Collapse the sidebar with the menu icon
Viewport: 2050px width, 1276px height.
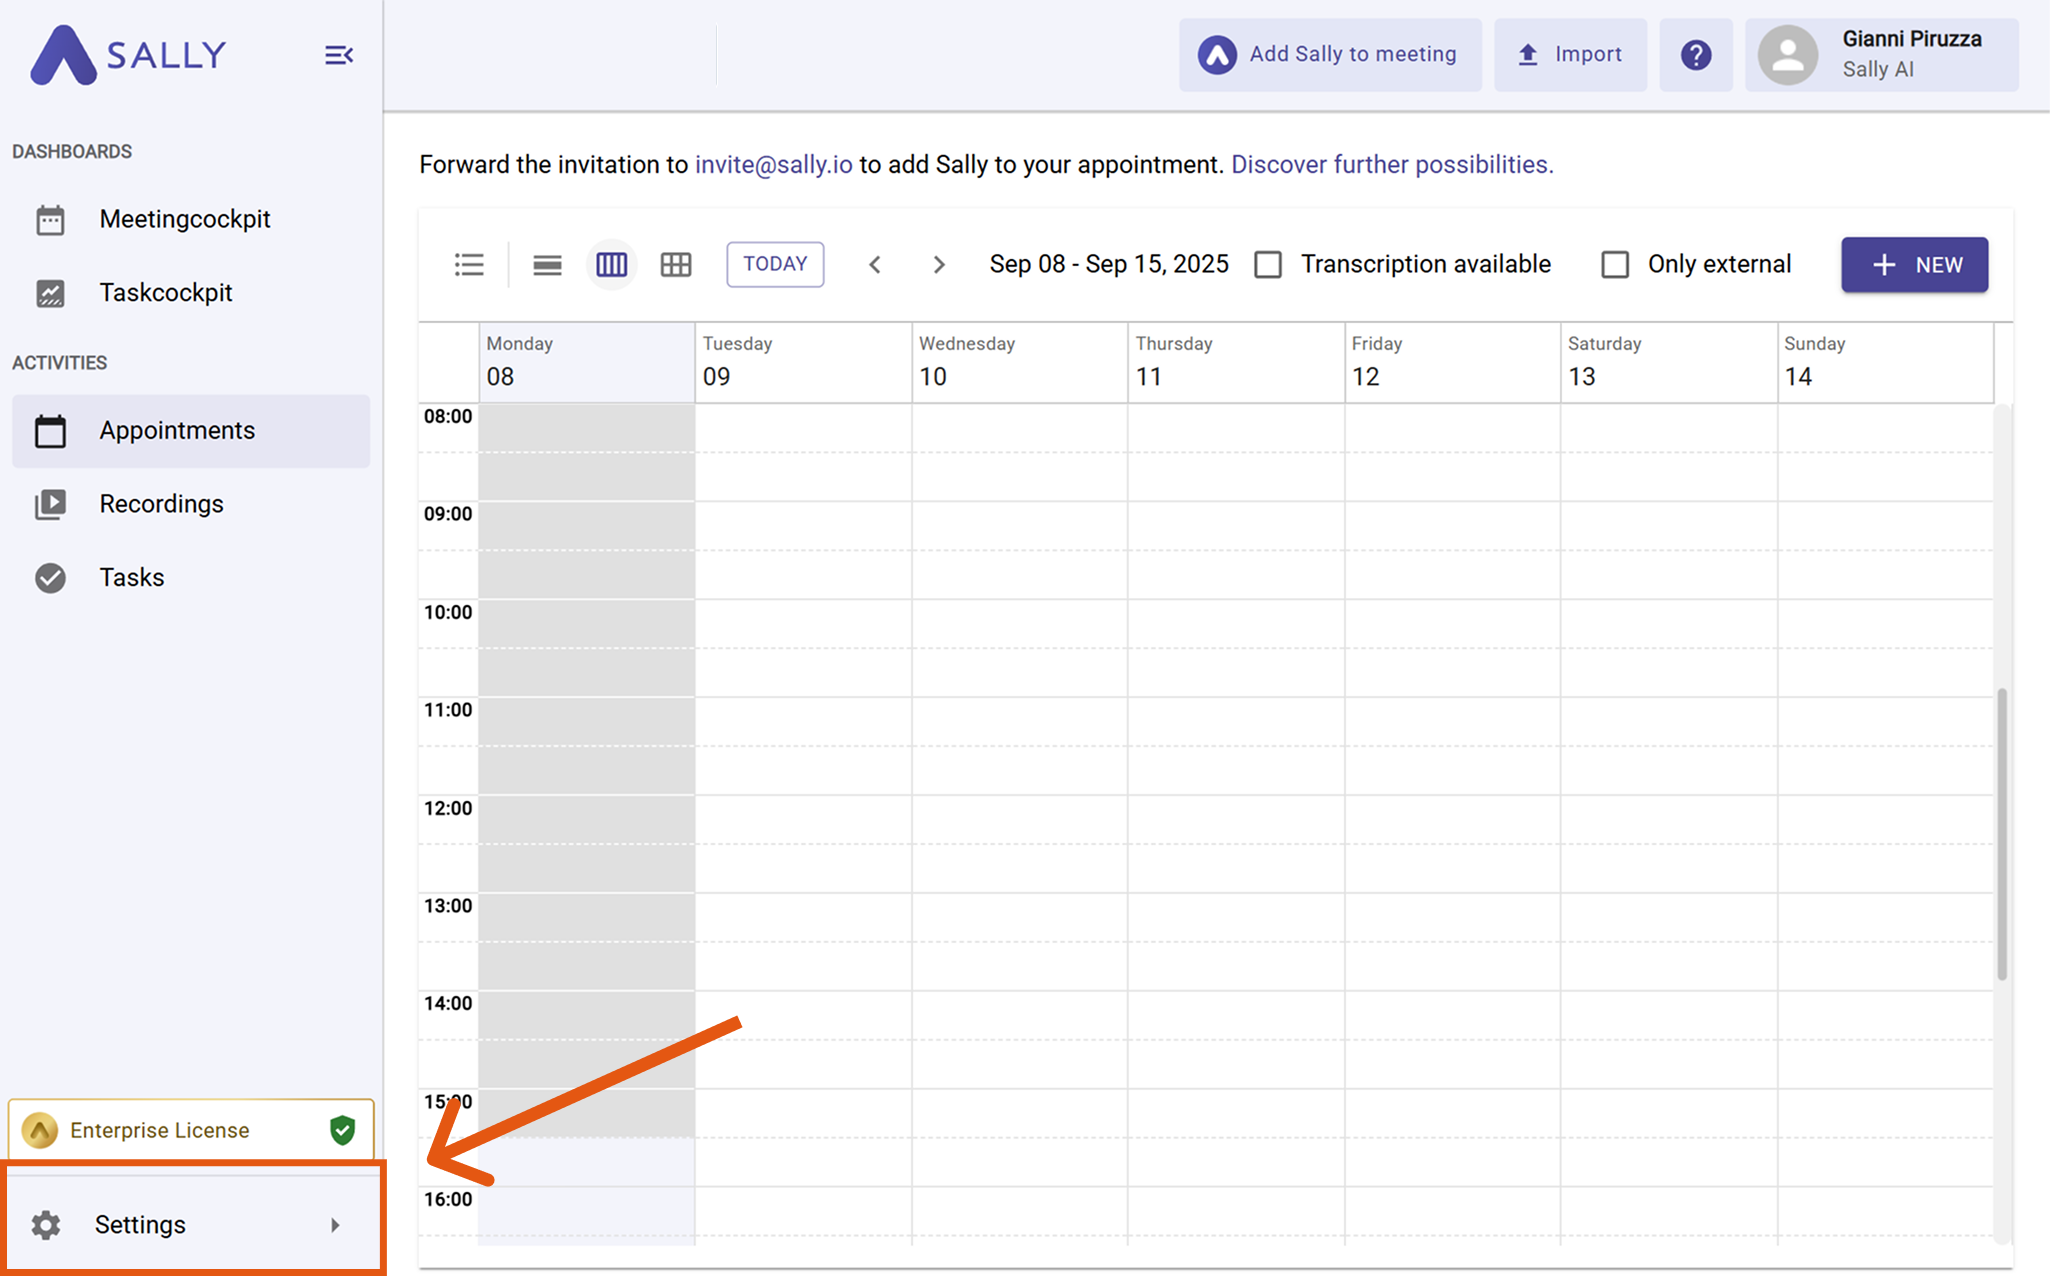pyautogui.click(x=339, y=55)
